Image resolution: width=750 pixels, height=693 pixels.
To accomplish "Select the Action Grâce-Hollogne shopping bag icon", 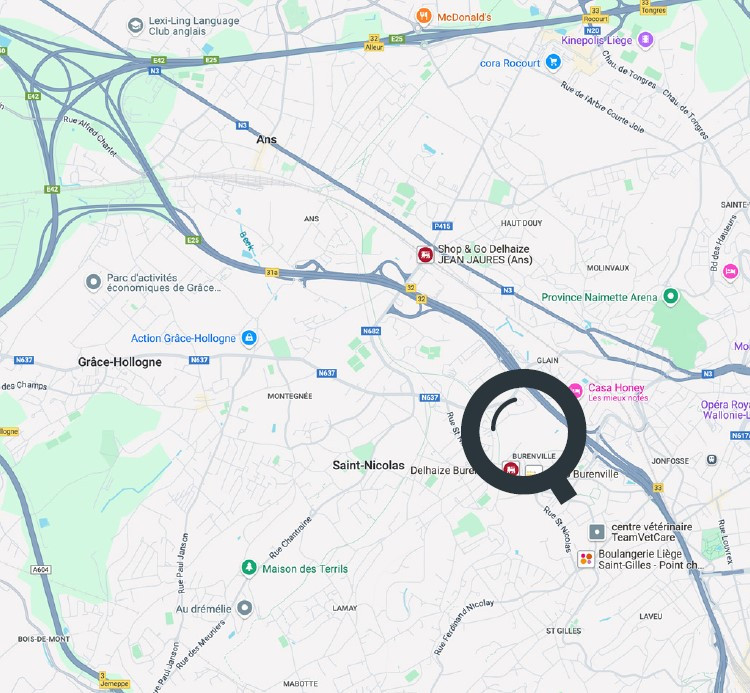I will pos(248,338).
